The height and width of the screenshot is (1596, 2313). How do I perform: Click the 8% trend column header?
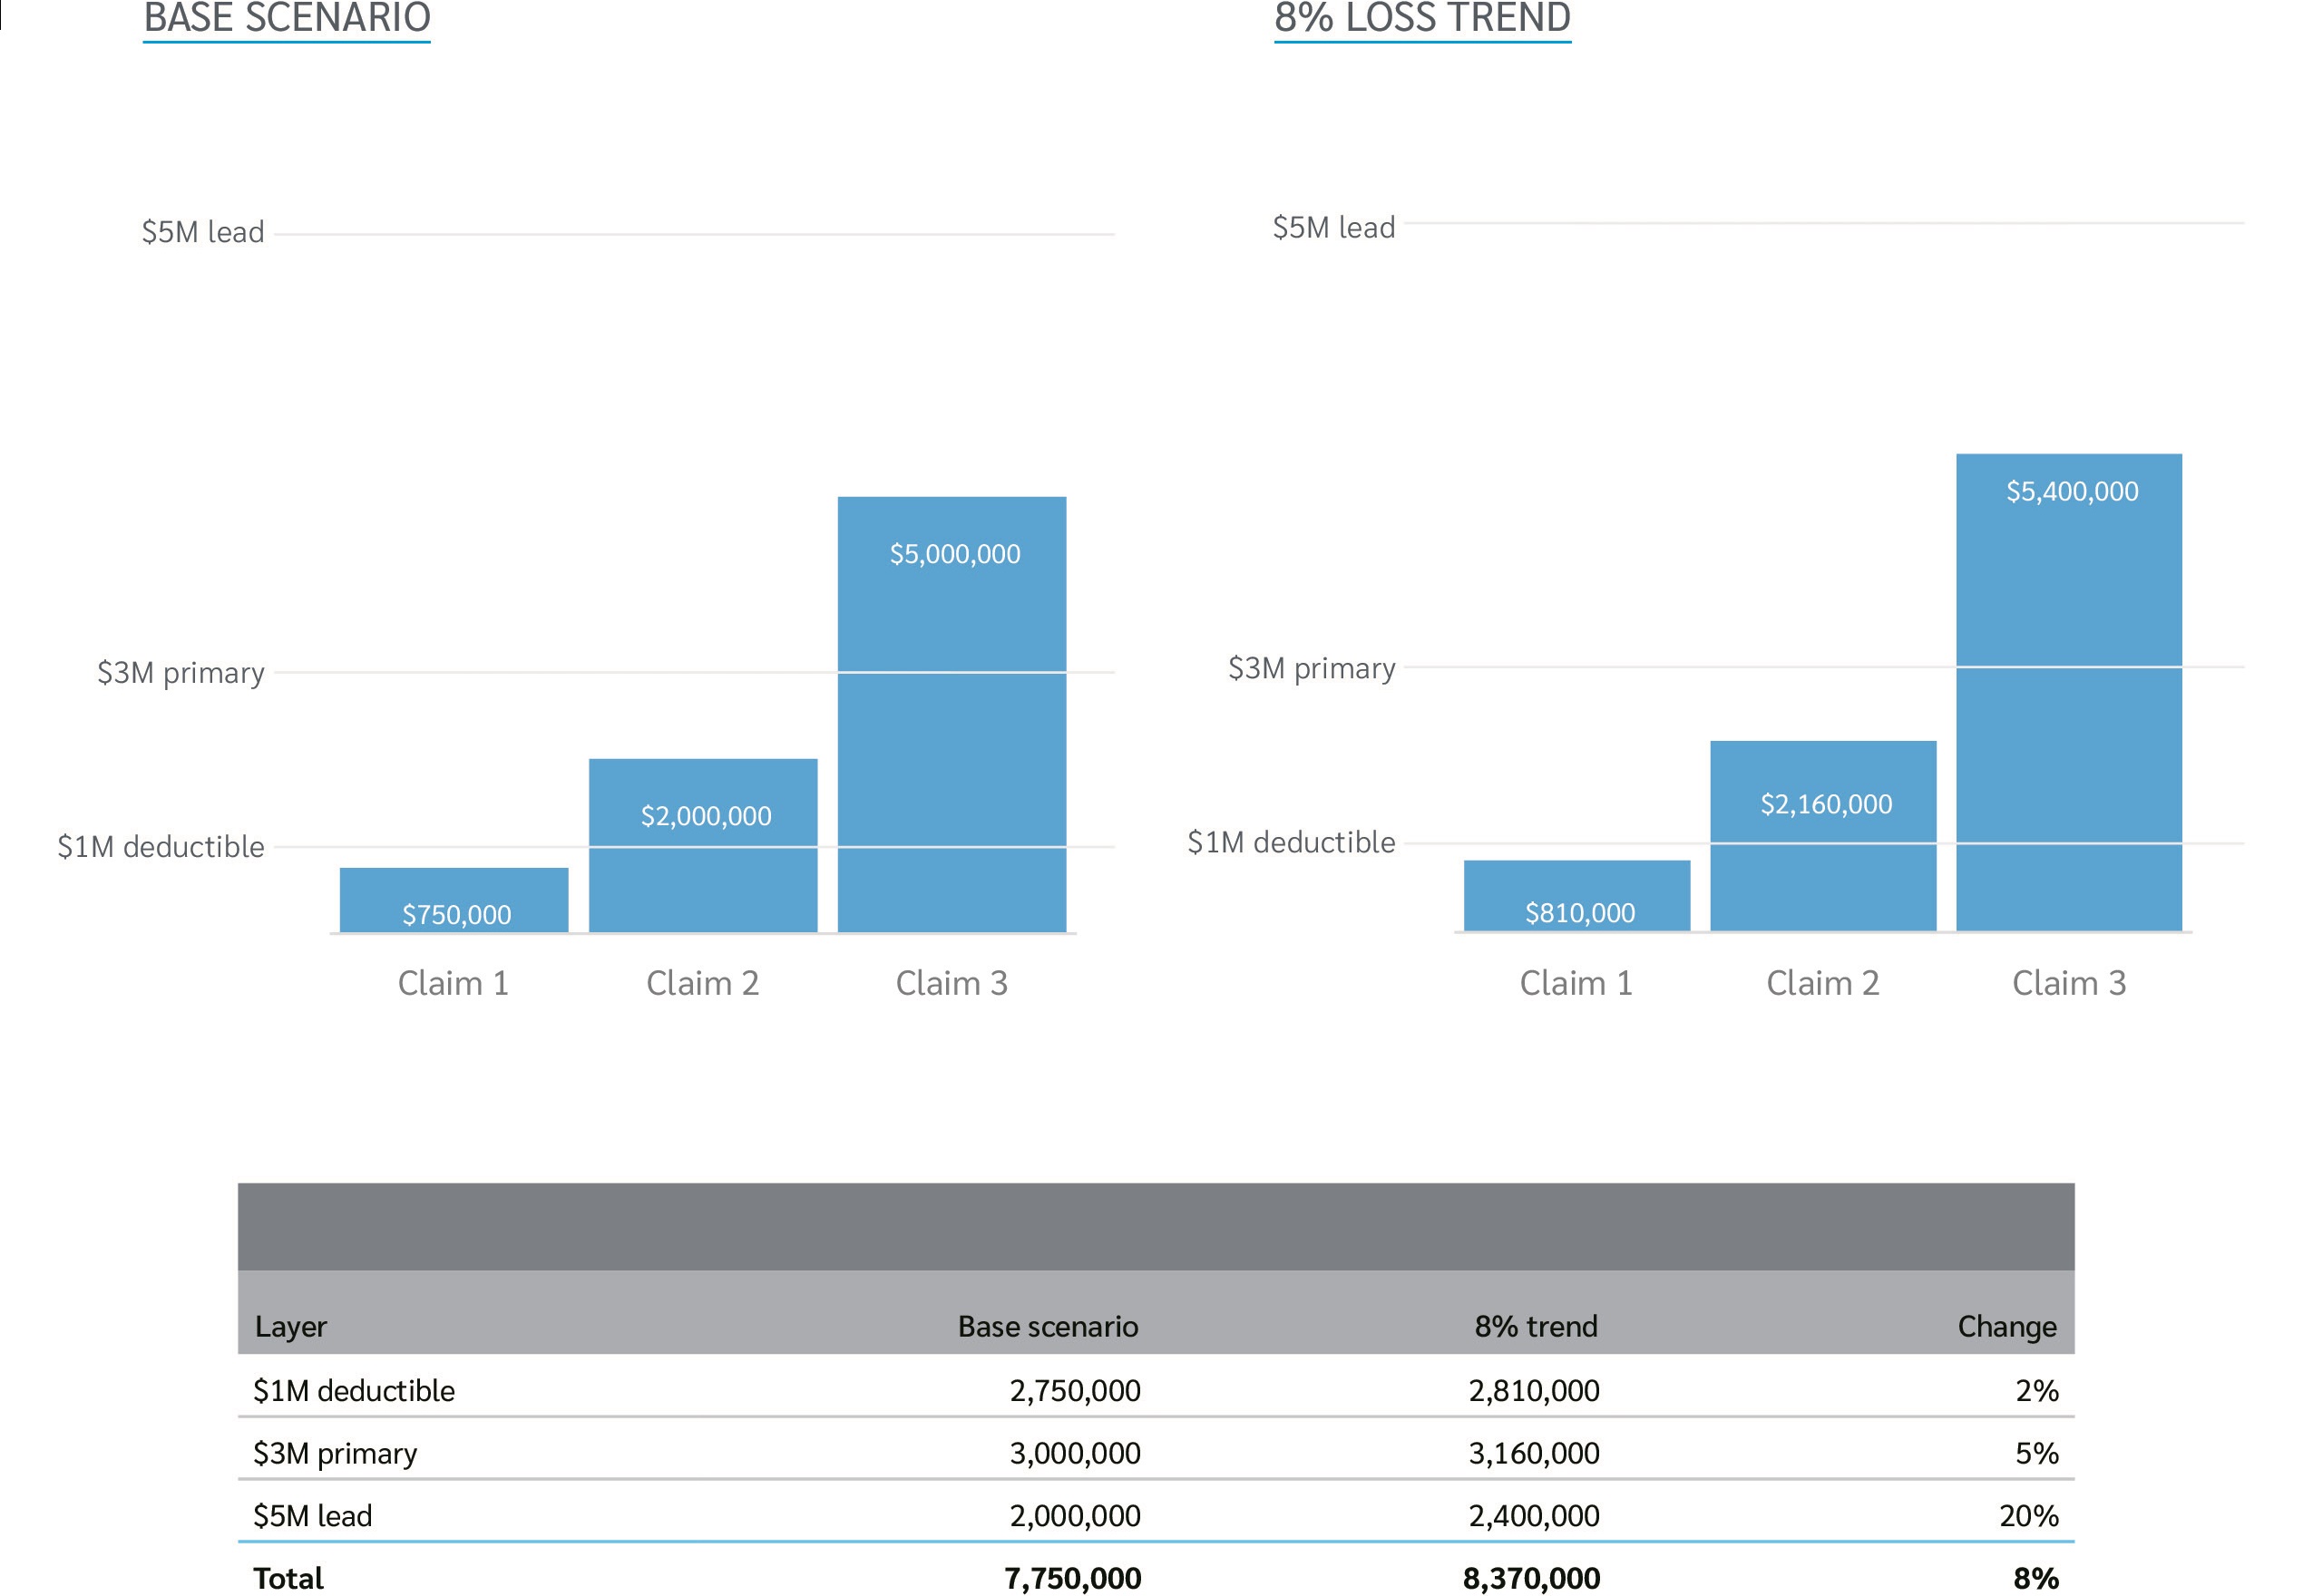coord(1535,1326)
